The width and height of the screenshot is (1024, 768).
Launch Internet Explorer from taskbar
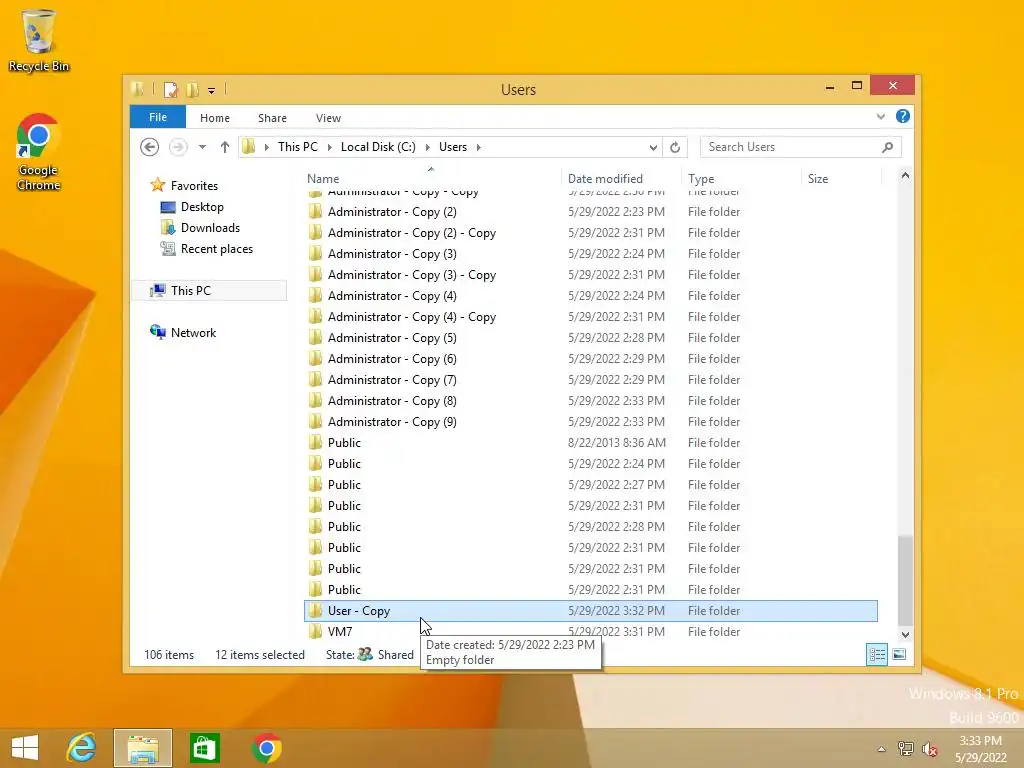[81, 748]
